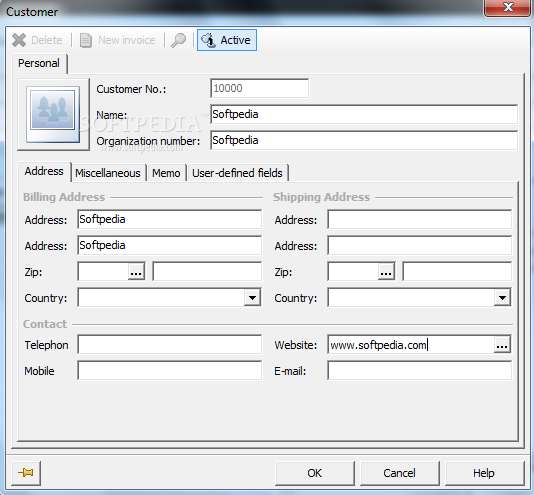This screenshot has width=534, height=495.
Task: Click the 'Delete' toolbar label
Action: point(47,40)
